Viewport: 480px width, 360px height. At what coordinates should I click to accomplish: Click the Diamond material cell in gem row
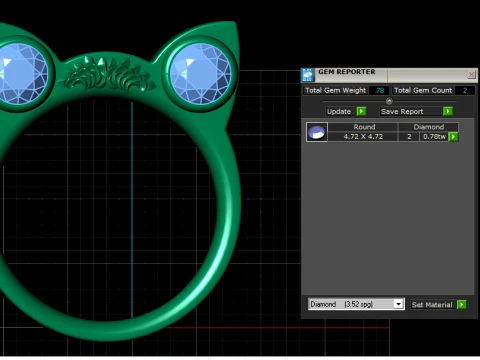pyautogui.click(x=428, y=127)
